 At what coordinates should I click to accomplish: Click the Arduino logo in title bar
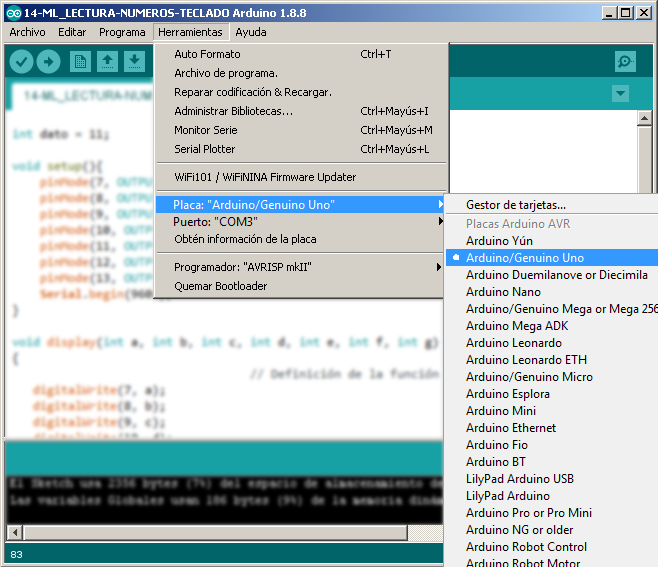13,13
